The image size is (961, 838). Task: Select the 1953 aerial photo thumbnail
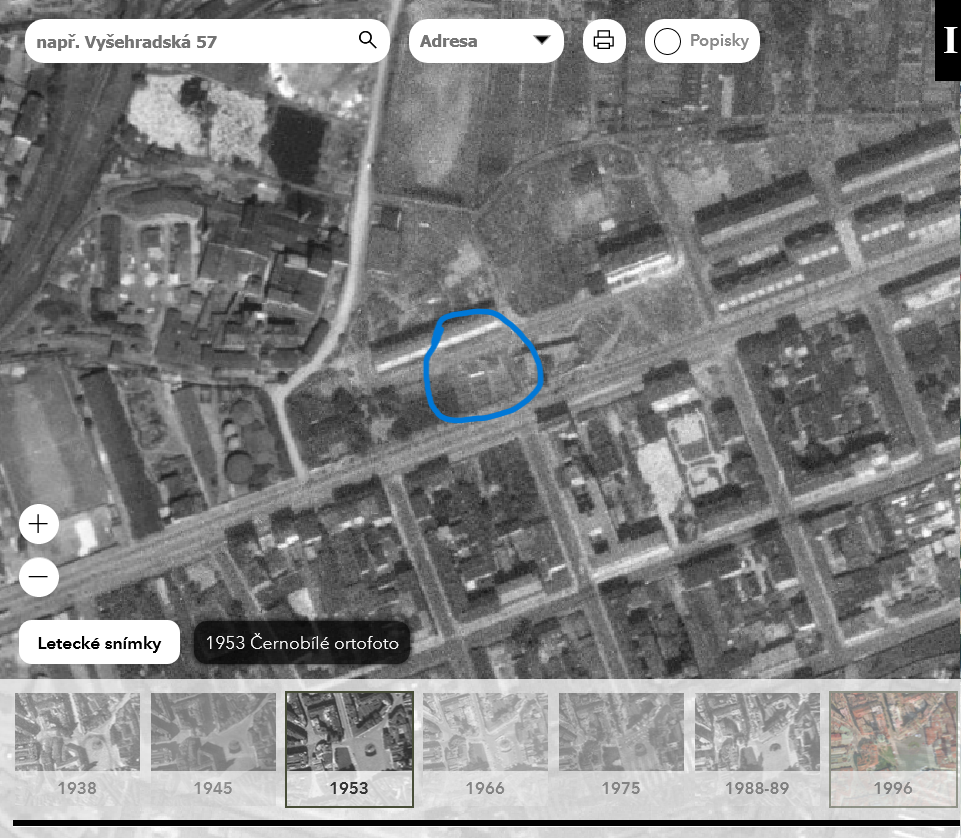click(349, 748)
